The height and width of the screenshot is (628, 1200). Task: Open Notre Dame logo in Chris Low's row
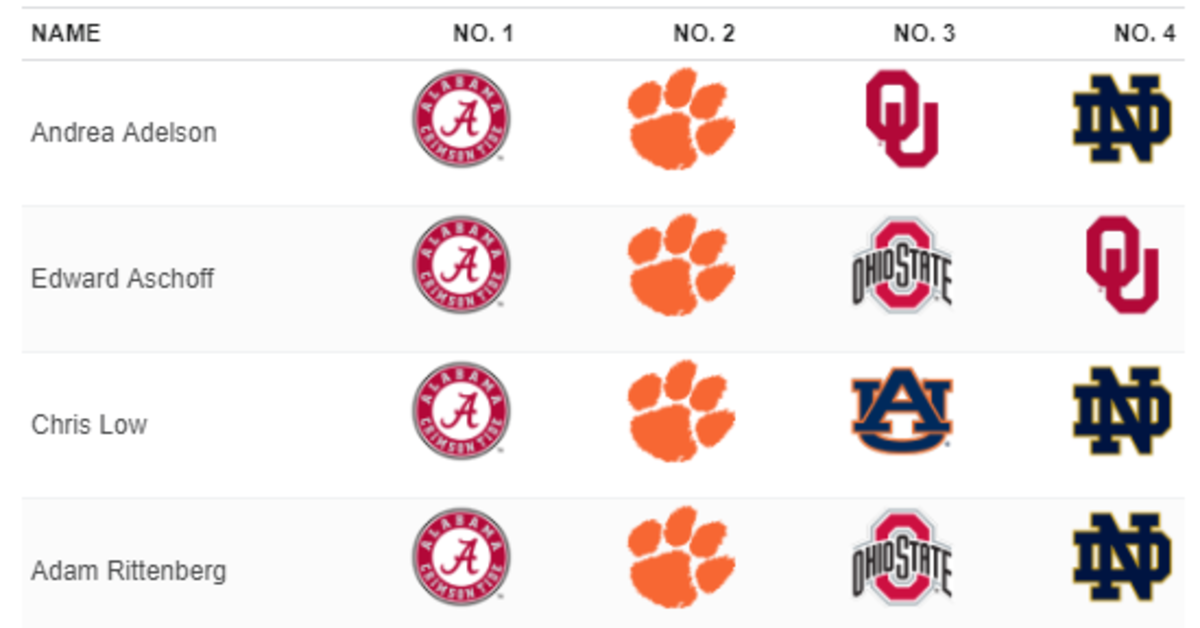pyautogui.click(x=1122, y=411)
